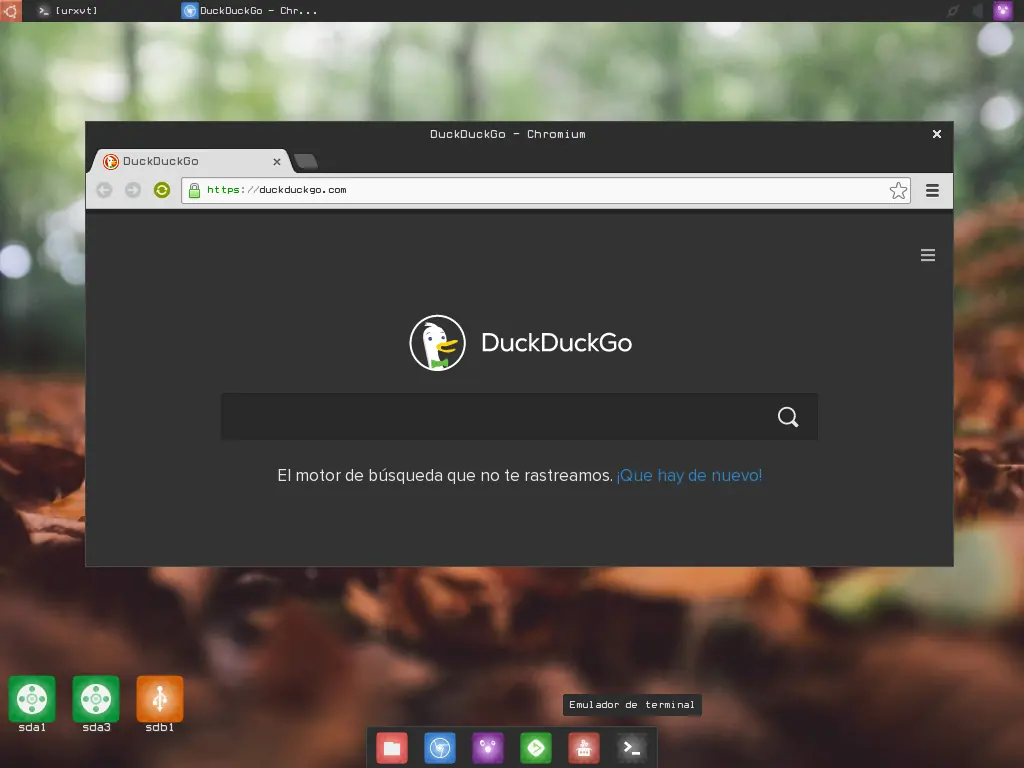Open the sda3 drive desktop icon
This screenshot has height=768, width=1024.
click(x=96, y=703)
